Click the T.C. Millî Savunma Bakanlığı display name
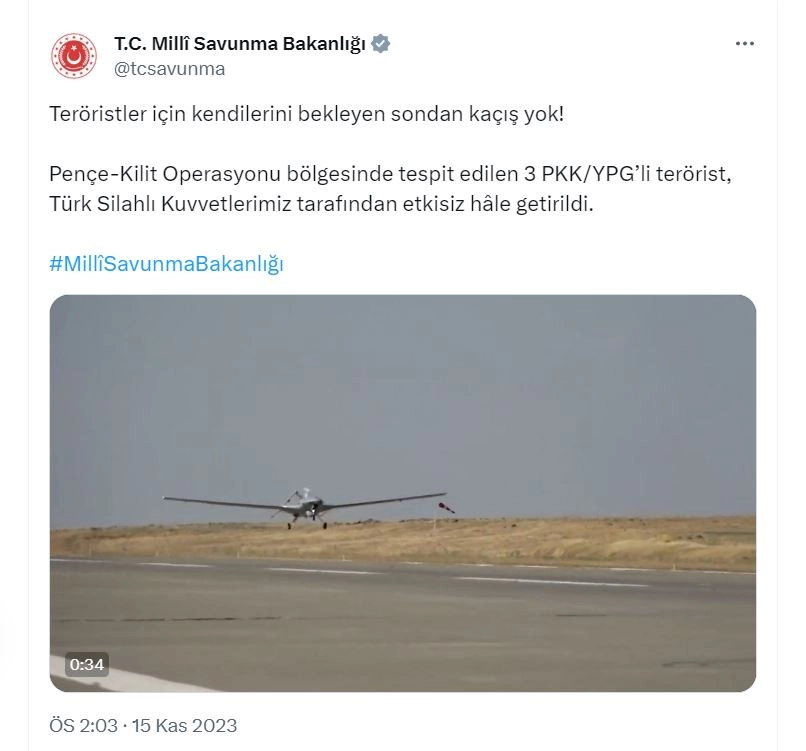This screenshot has height=751, width=806. [x=240, y=44]
